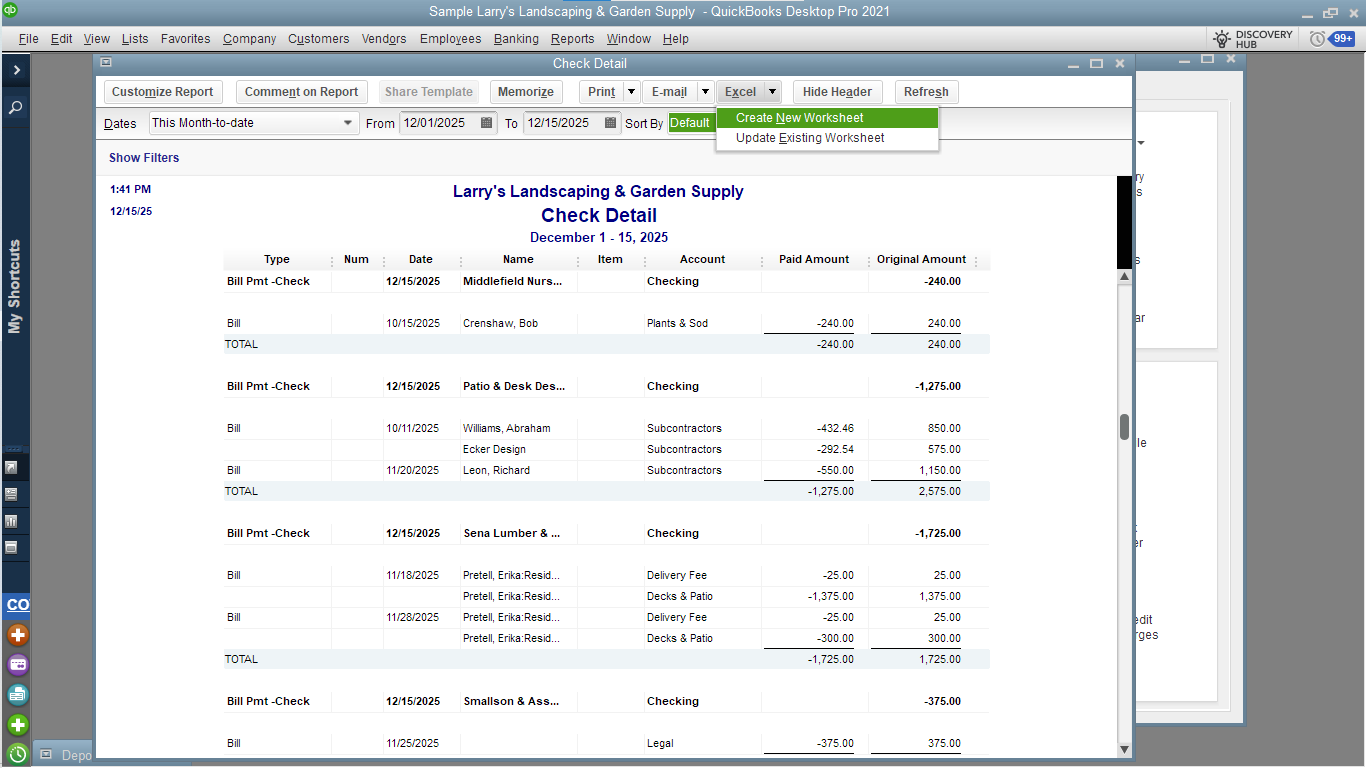Click the underlined CO link in sidebar
Viewport: 1366px width, 768px height.
pyautogui.click(x=18, y=605)
